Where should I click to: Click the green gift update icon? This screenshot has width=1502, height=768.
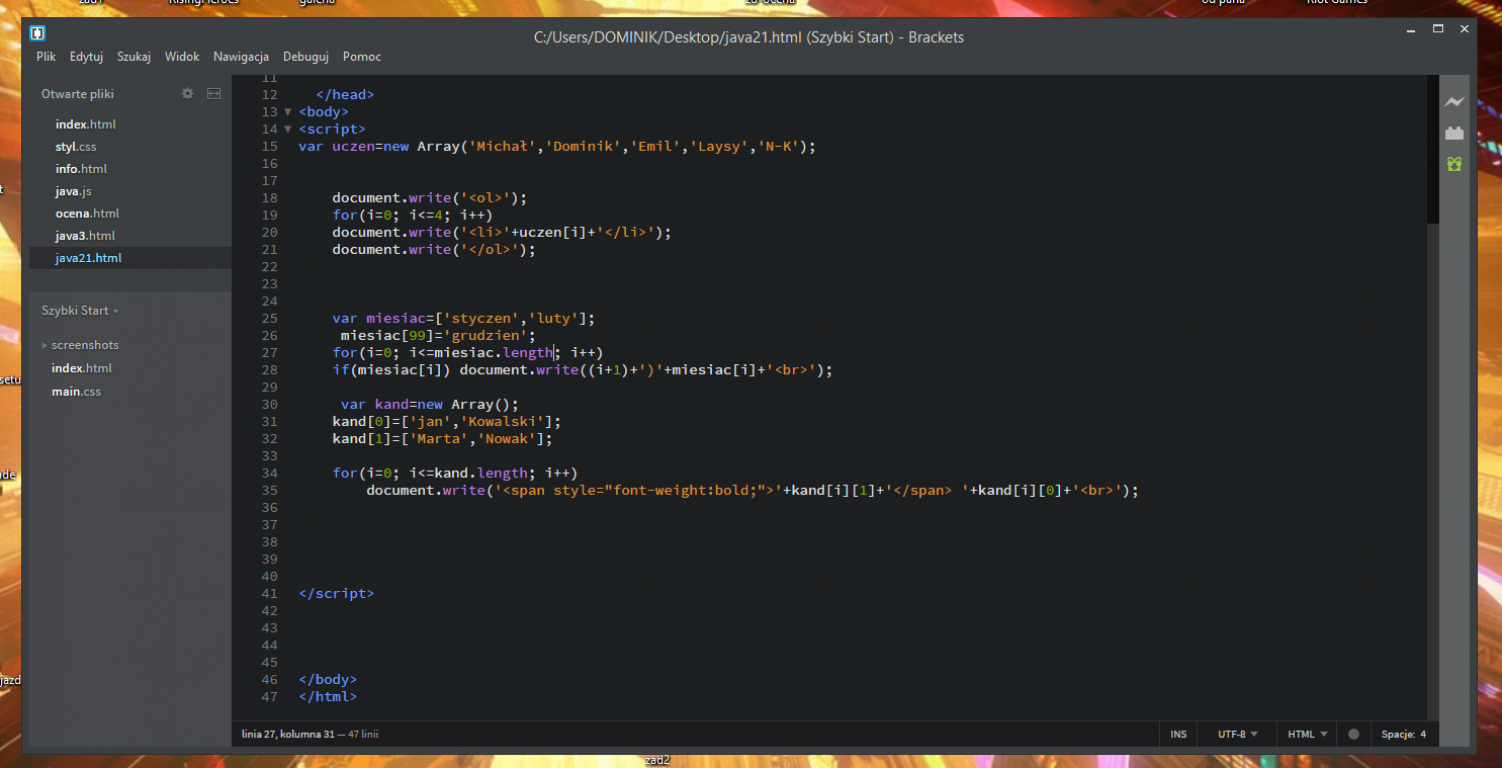click(1454, 164)
